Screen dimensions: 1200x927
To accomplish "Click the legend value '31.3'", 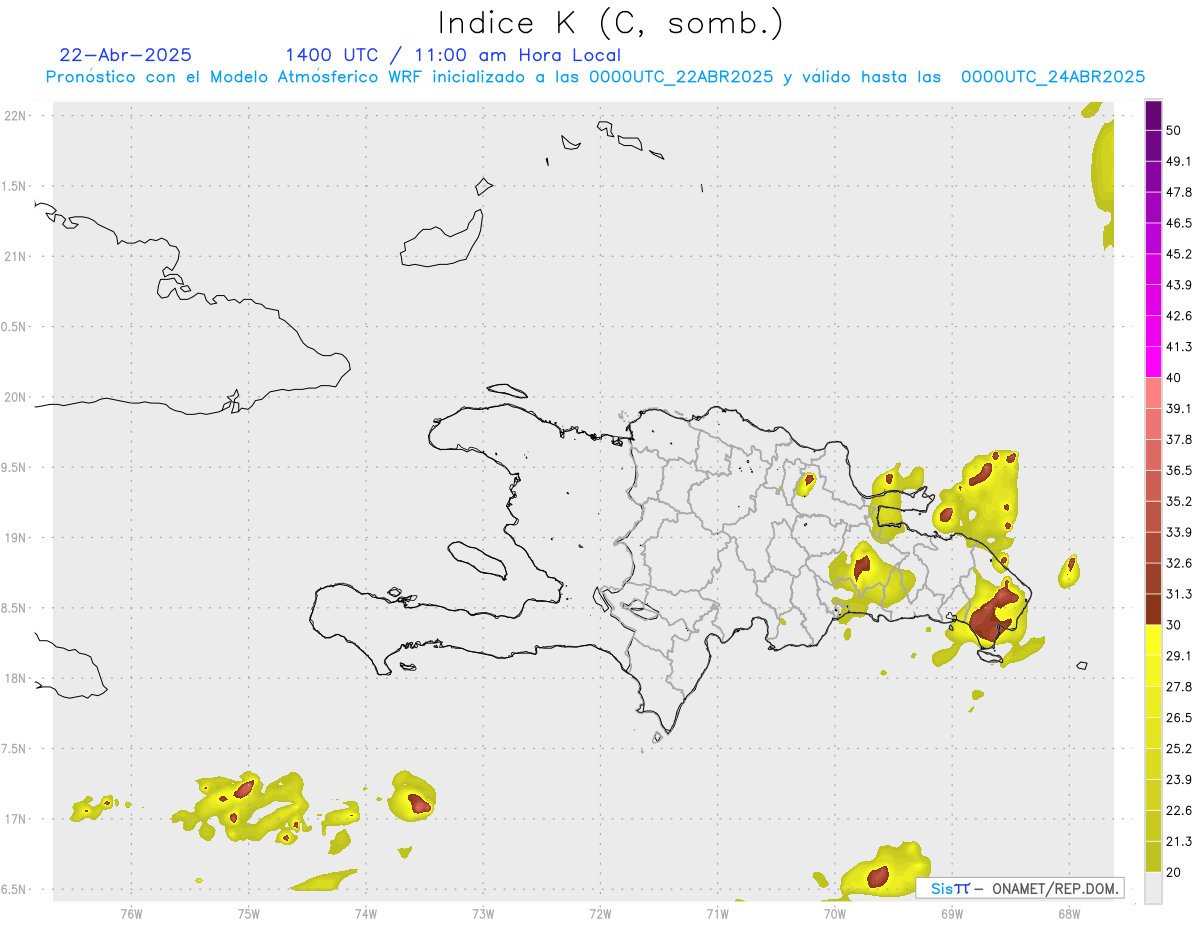I will point(1179,594).
